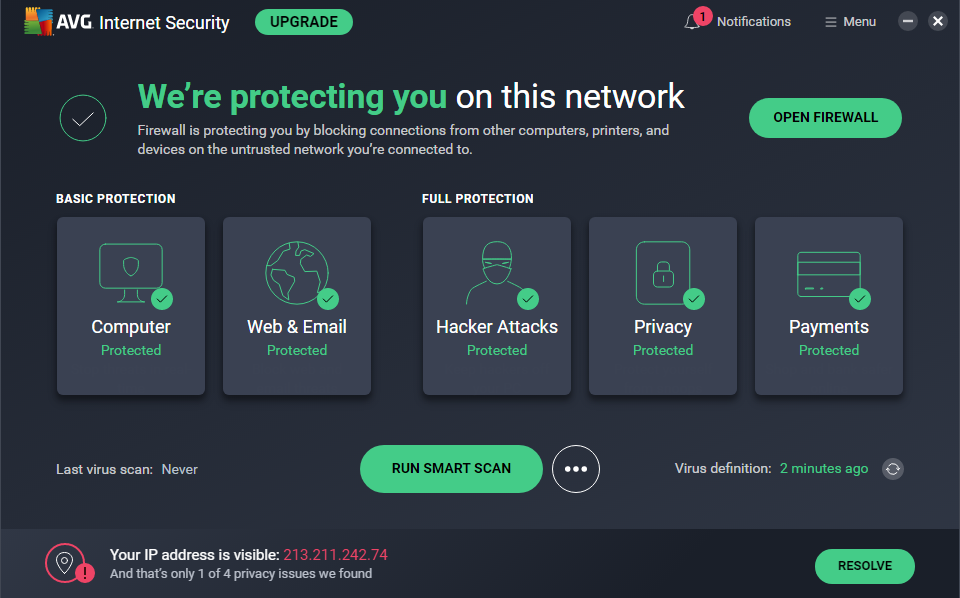Image resolution: width=960 pixels, height=598 pixels.
Task: Click the '2 minutes ago' virus definition link
Action: (x=824, y=468)
